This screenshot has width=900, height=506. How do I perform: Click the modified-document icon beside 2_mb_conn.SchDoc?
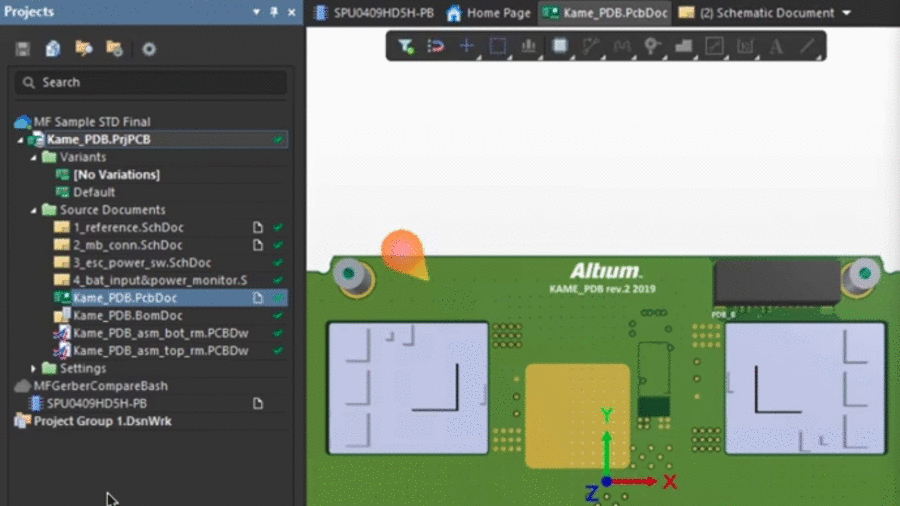258,245
